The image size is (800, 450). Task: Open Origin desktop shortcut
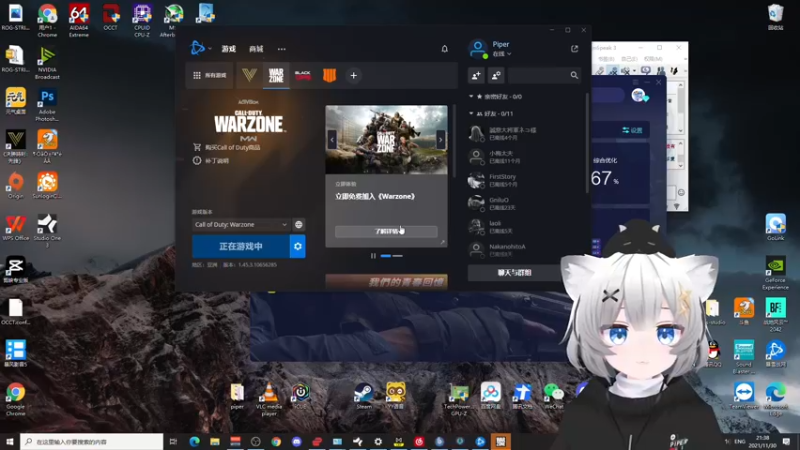(x=15, y=186)
